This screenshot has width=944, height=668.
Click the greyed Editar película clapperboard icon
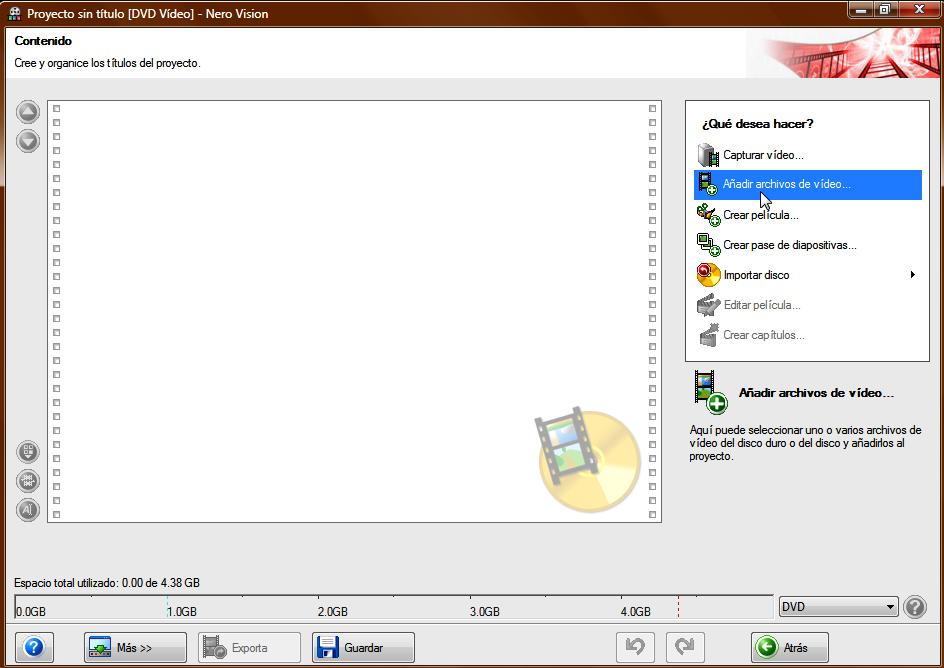point(708,305)
